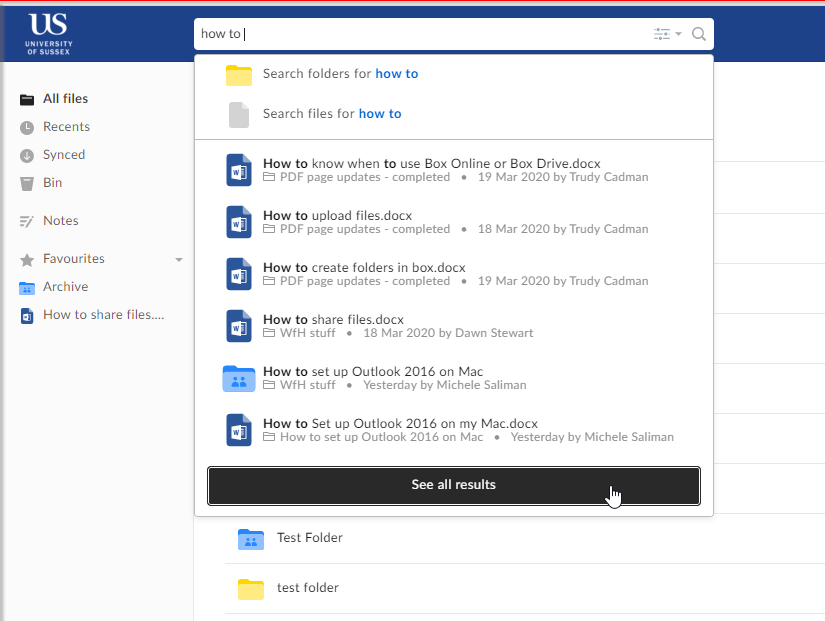
Task: Open Favourites label in sidebar
Action: [x=74, y=259]
